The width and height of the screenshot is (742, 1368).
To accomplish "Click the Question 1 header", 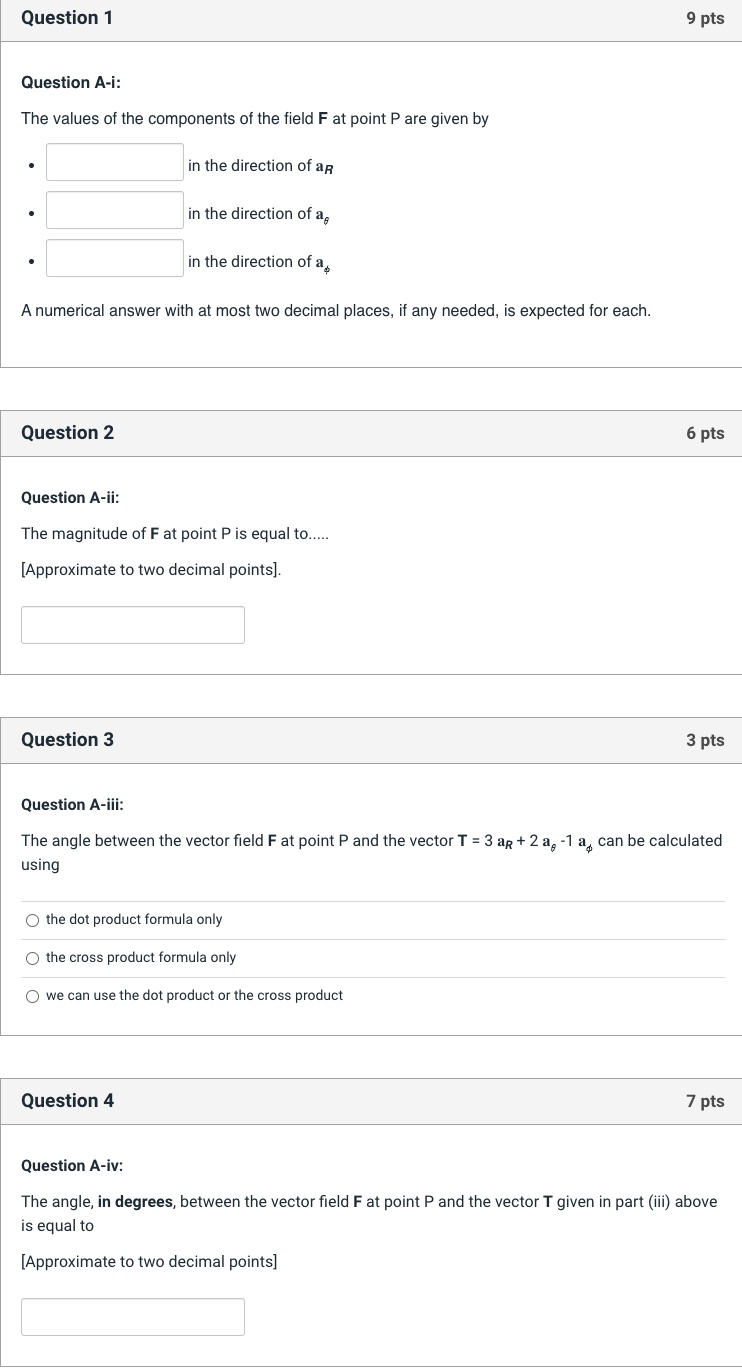I will tap(67, 18).
